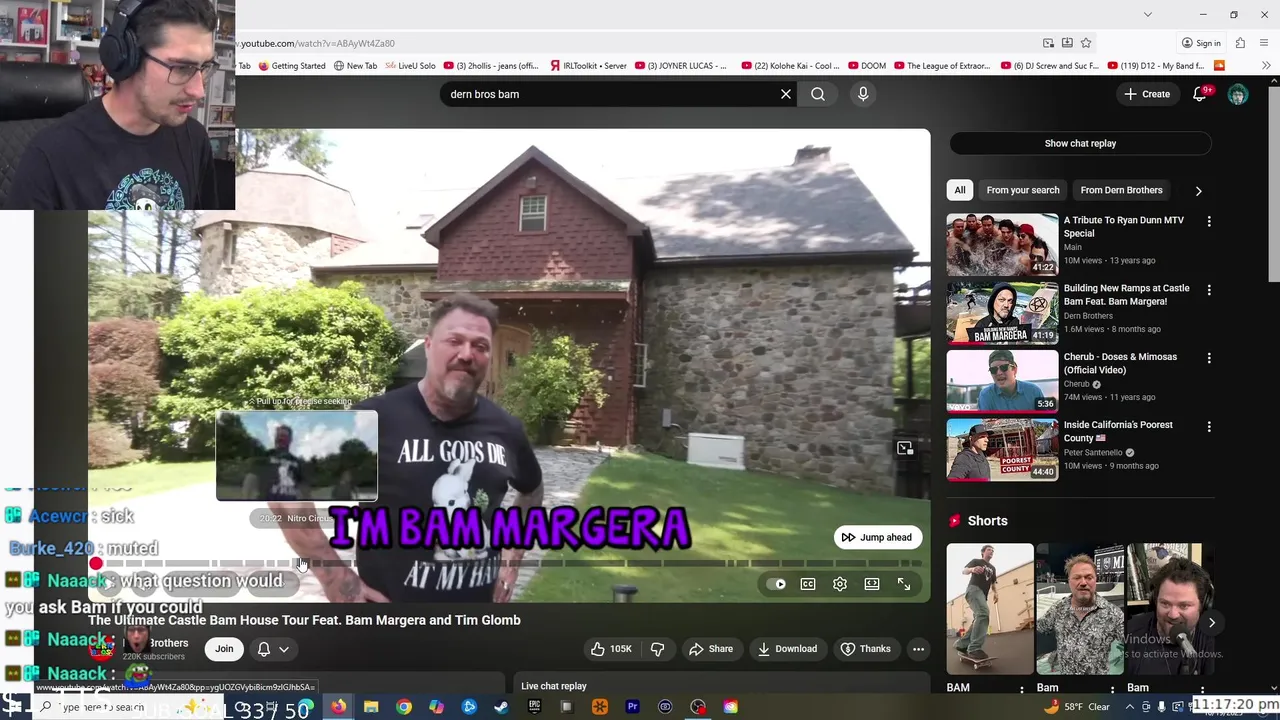Open Getting Started bookmark

point(291,66)
